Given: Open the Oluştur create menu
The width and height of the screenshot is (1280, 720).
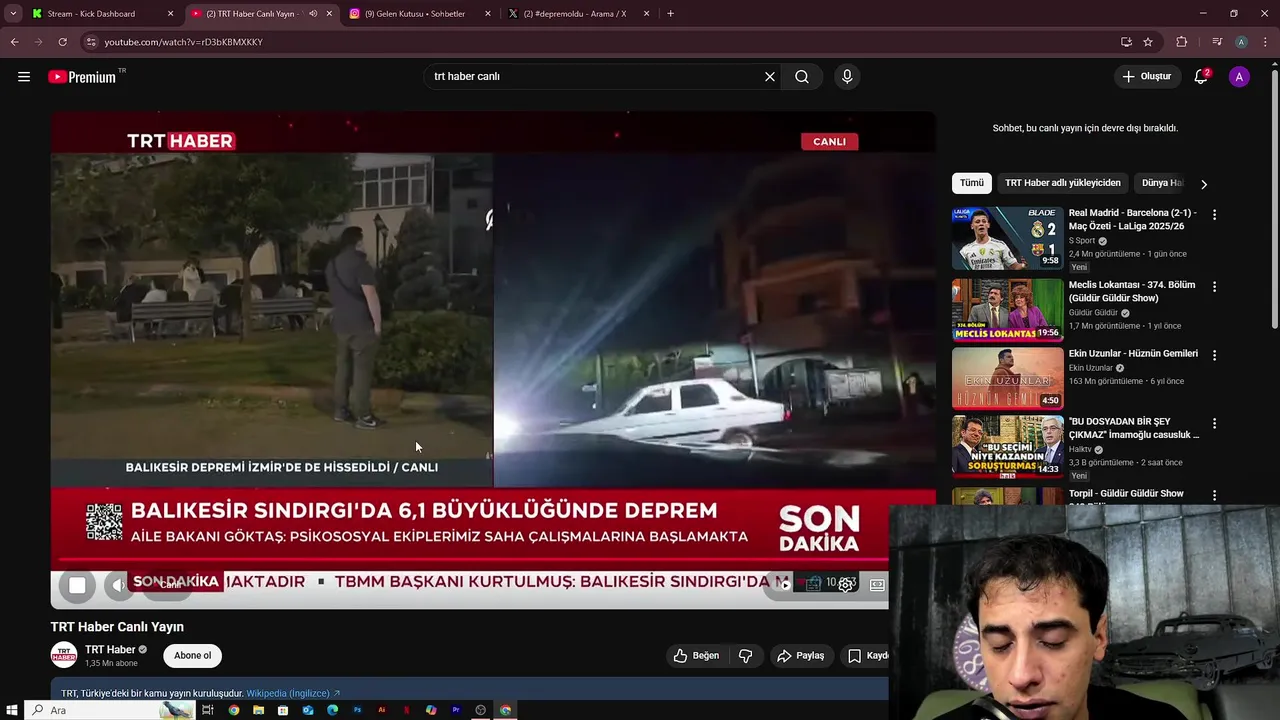Looking at the screenshot, I should [1146, 77].
